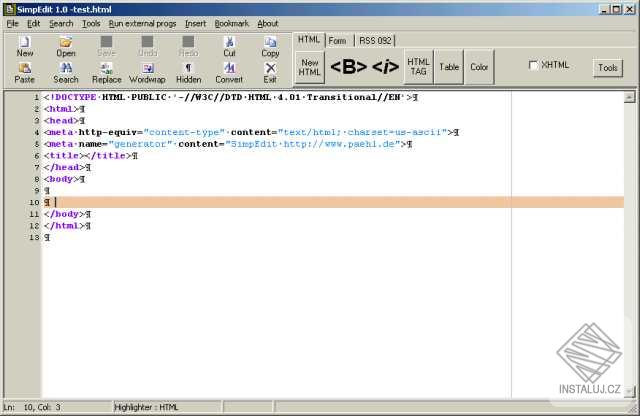
Task: Click the highlighted line 10 in editor
Action: [x=333, y=202]
